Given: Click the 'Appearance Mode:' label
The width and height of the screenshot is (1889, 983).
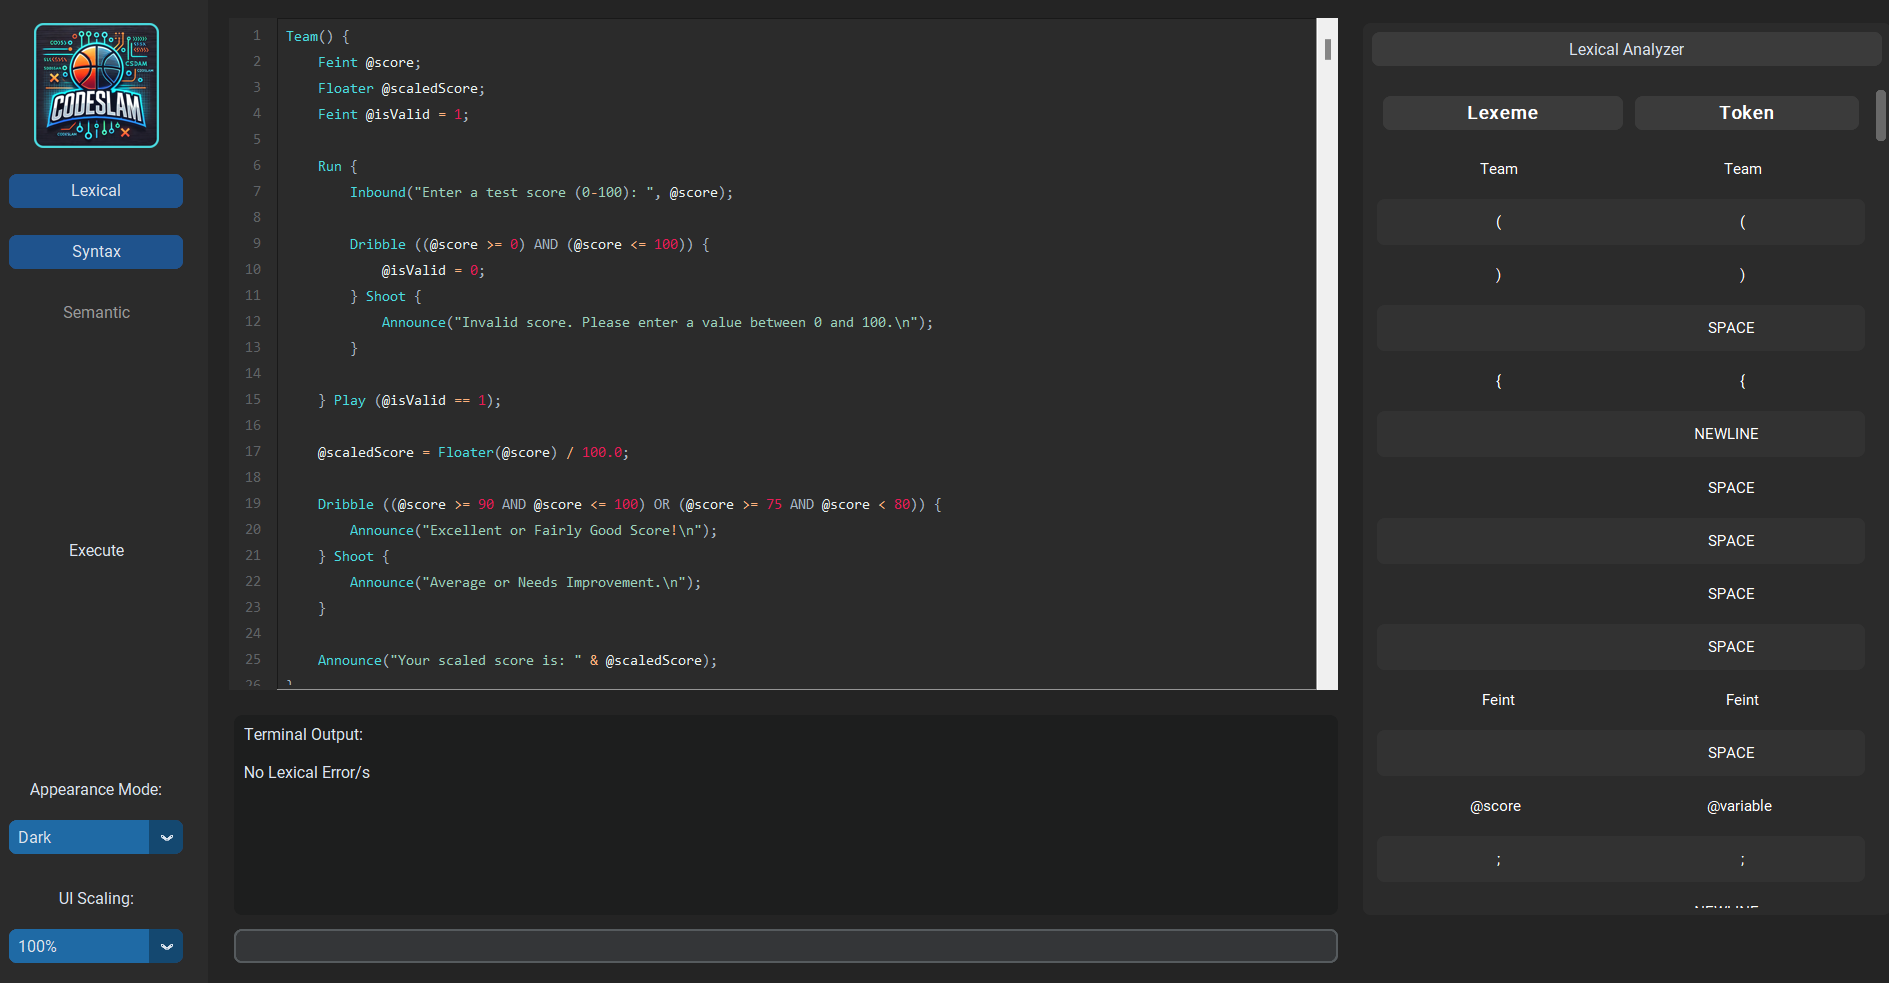Looking at the screenshot, I should 96,790.
